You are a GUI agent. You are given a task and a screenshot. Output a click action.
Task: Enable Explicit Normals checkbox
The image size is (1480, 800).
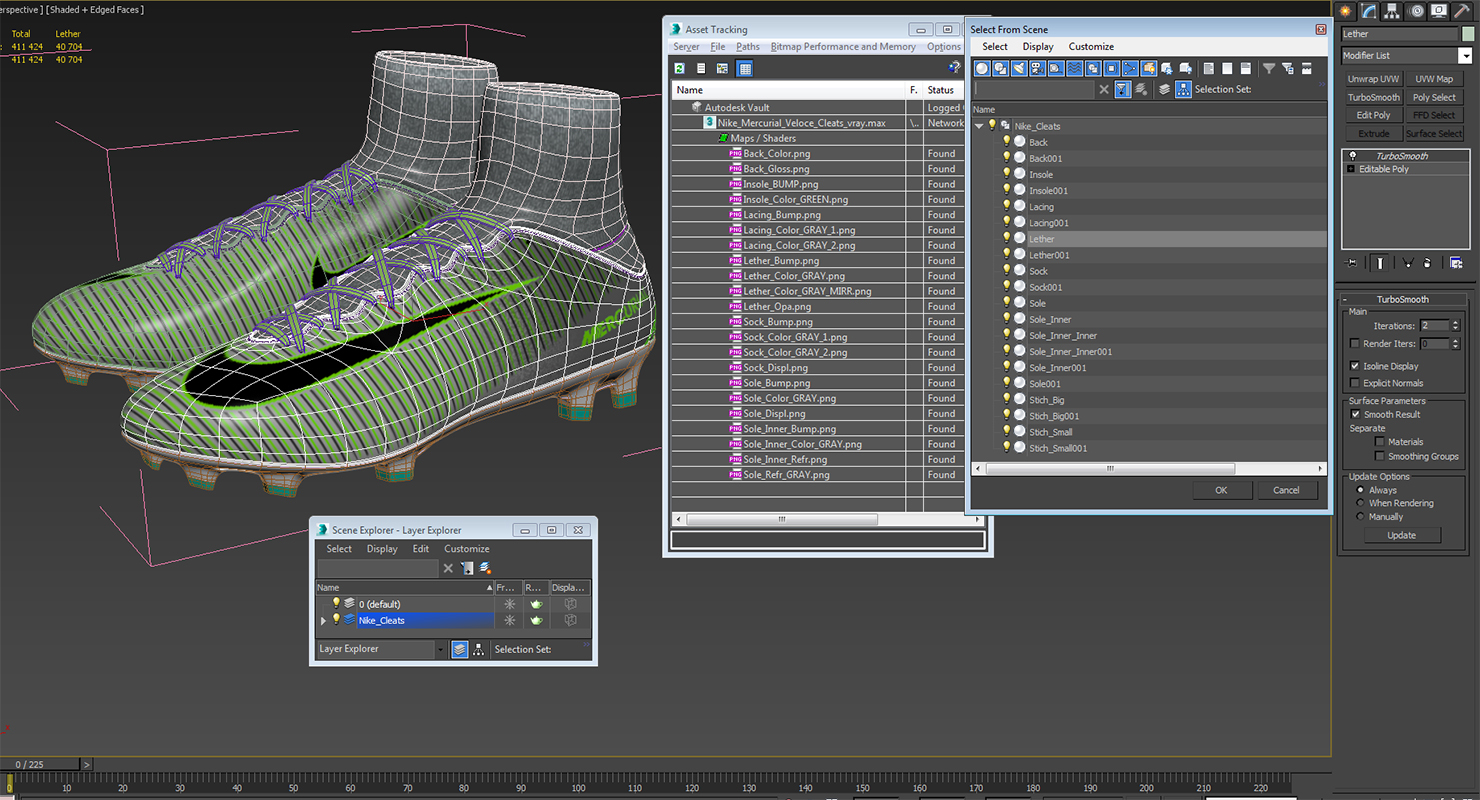tap(1355, 383)
